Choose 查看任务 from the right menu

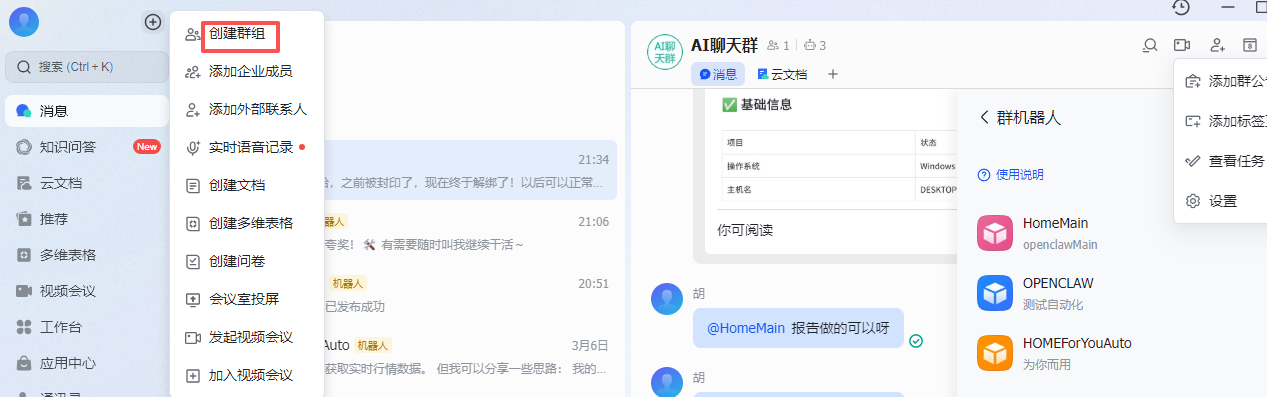(1221, 161)
